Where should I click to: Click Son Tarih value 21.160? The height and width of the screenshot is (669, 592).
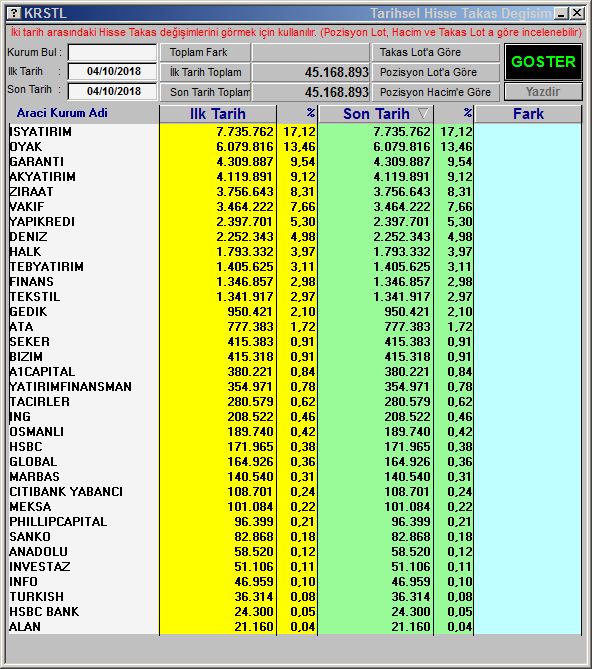(x=411, y=627)
